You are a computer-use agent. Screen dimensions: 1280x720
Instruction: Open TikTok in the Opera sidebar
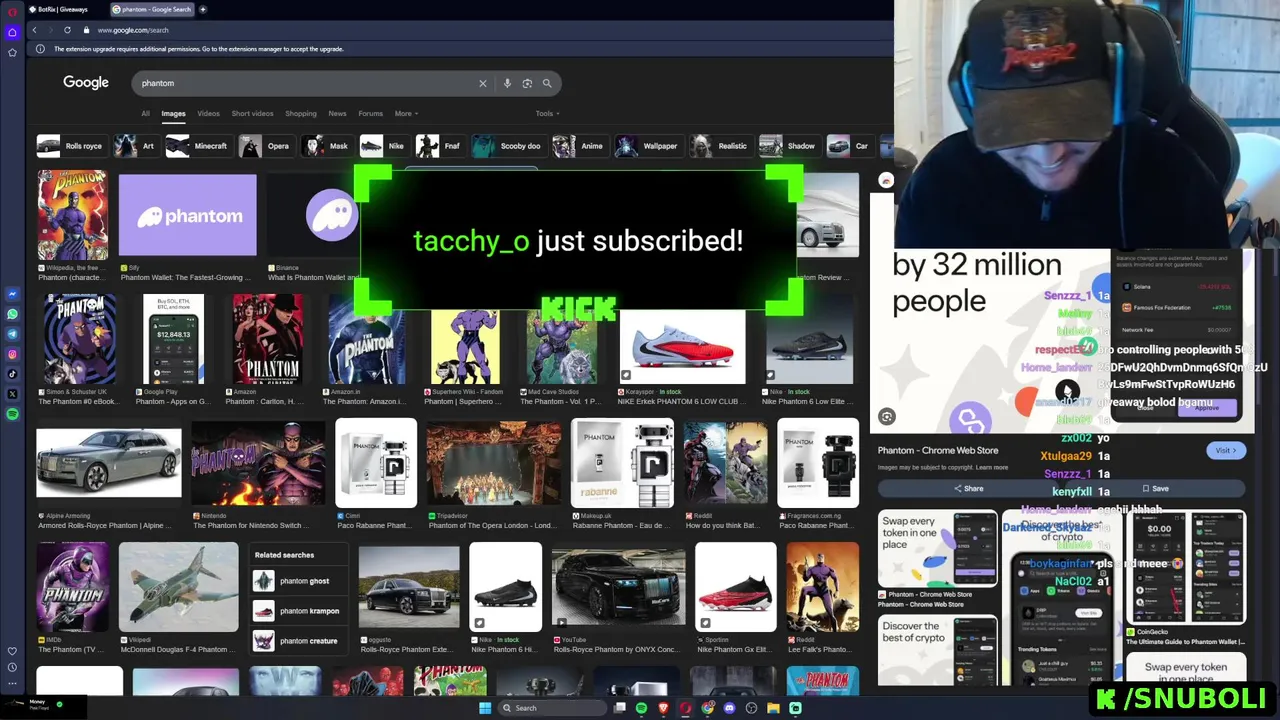[12, 374]
